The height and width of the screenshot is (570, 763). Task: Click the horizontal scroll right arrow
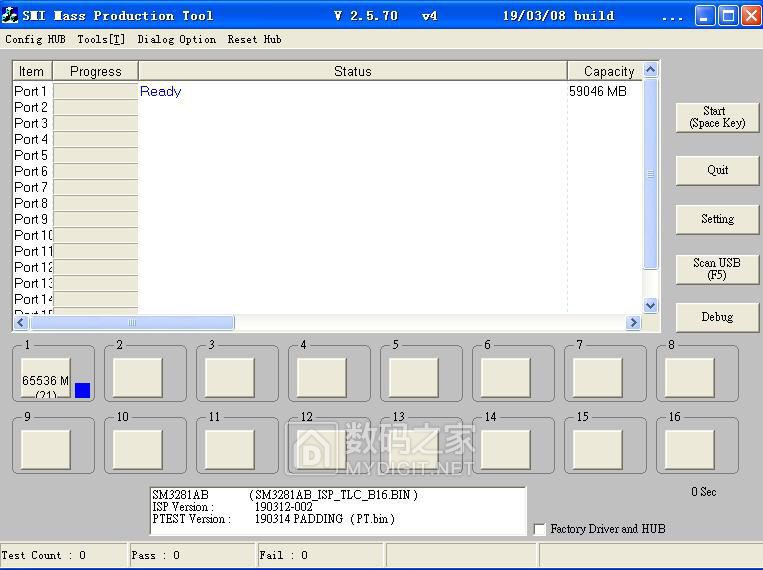[x=633, y=322]
